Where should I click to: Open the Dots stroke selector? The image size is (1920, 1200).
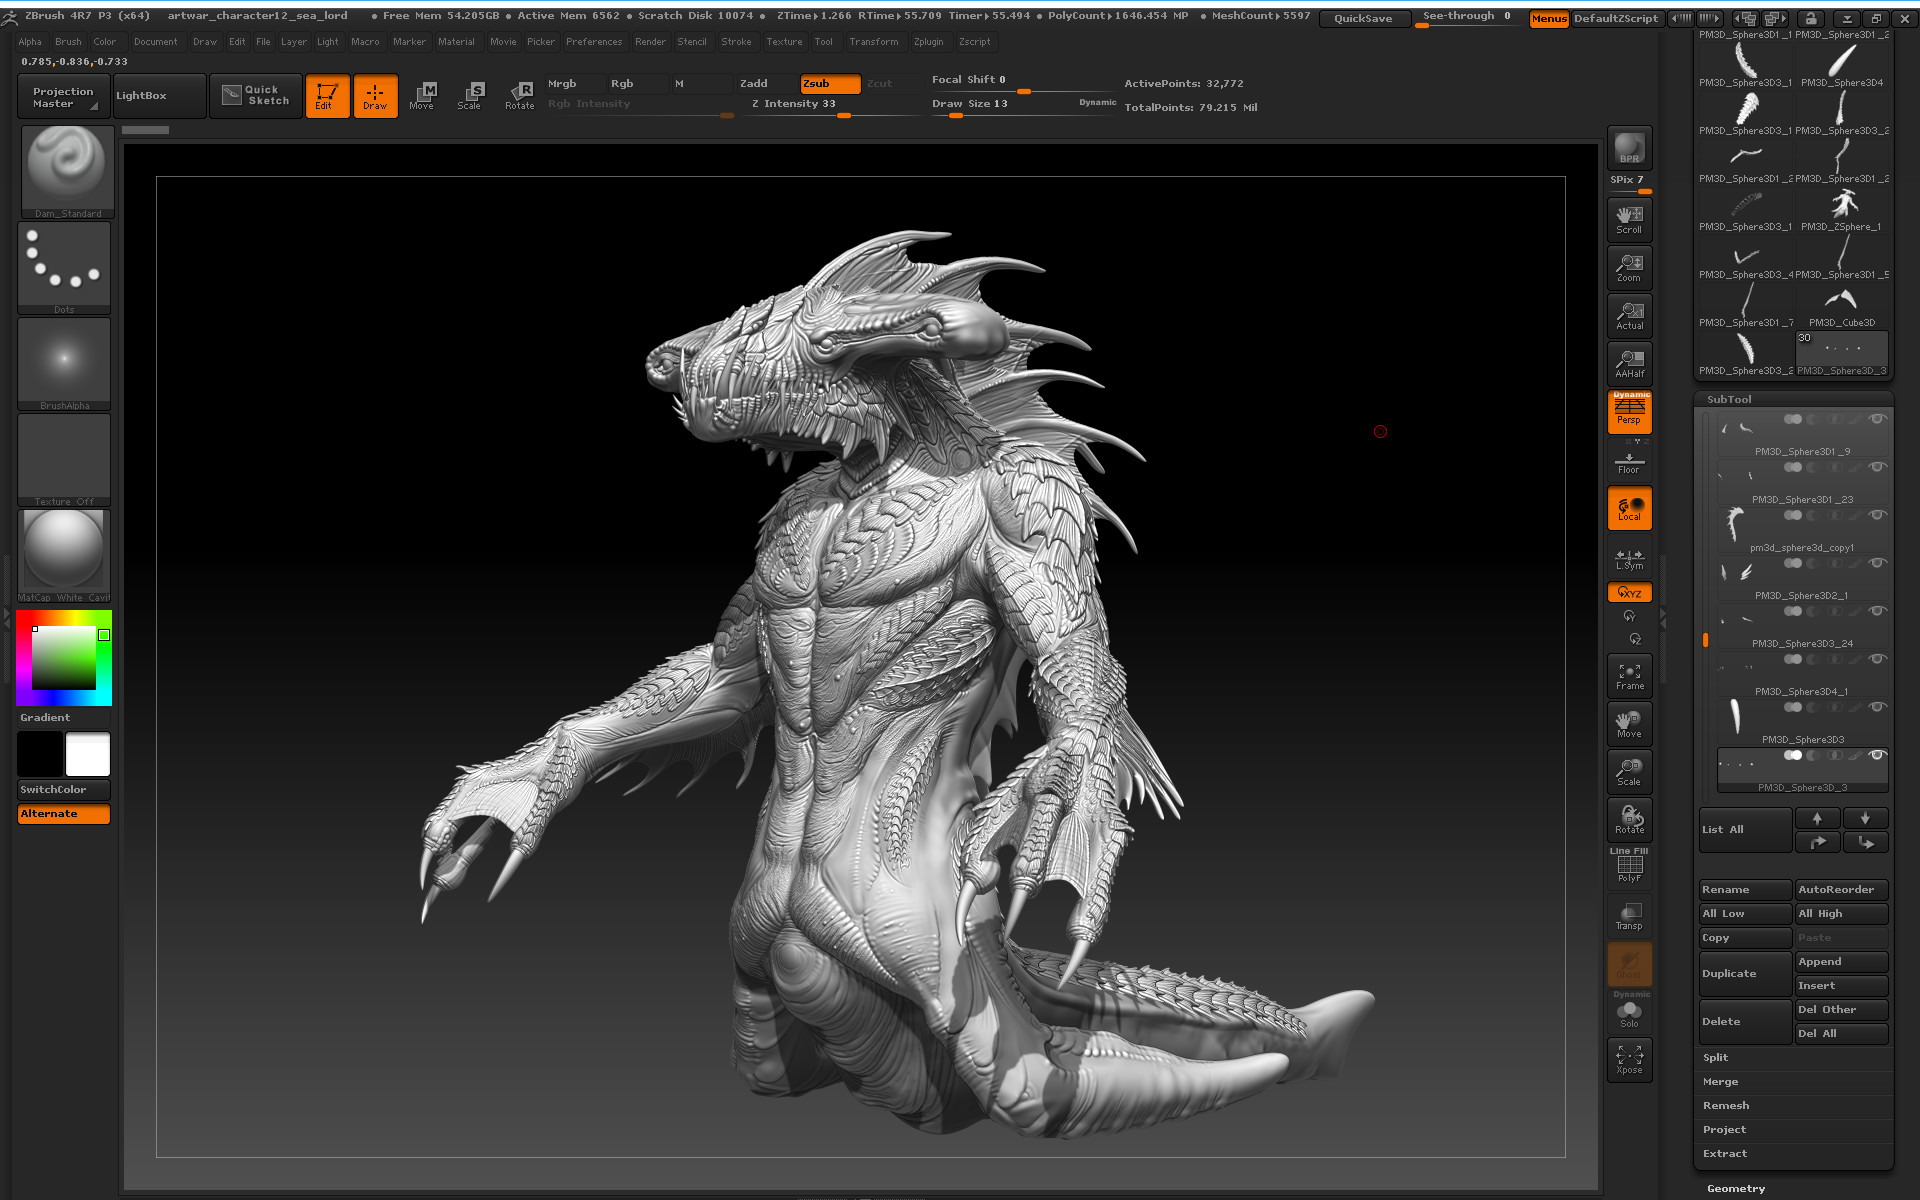64,267
